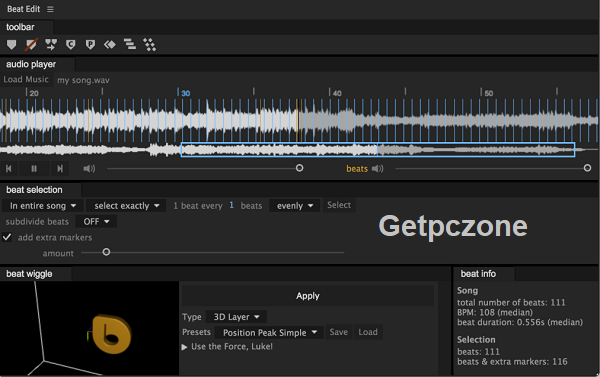Select the audio player panel tab
The height and width of the screenshot is (377, 600).
(x=31, y=64)
